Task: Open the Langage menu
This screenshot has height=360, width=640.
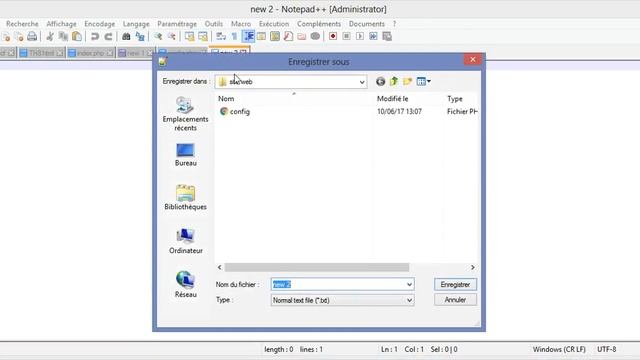Action: 136,24
